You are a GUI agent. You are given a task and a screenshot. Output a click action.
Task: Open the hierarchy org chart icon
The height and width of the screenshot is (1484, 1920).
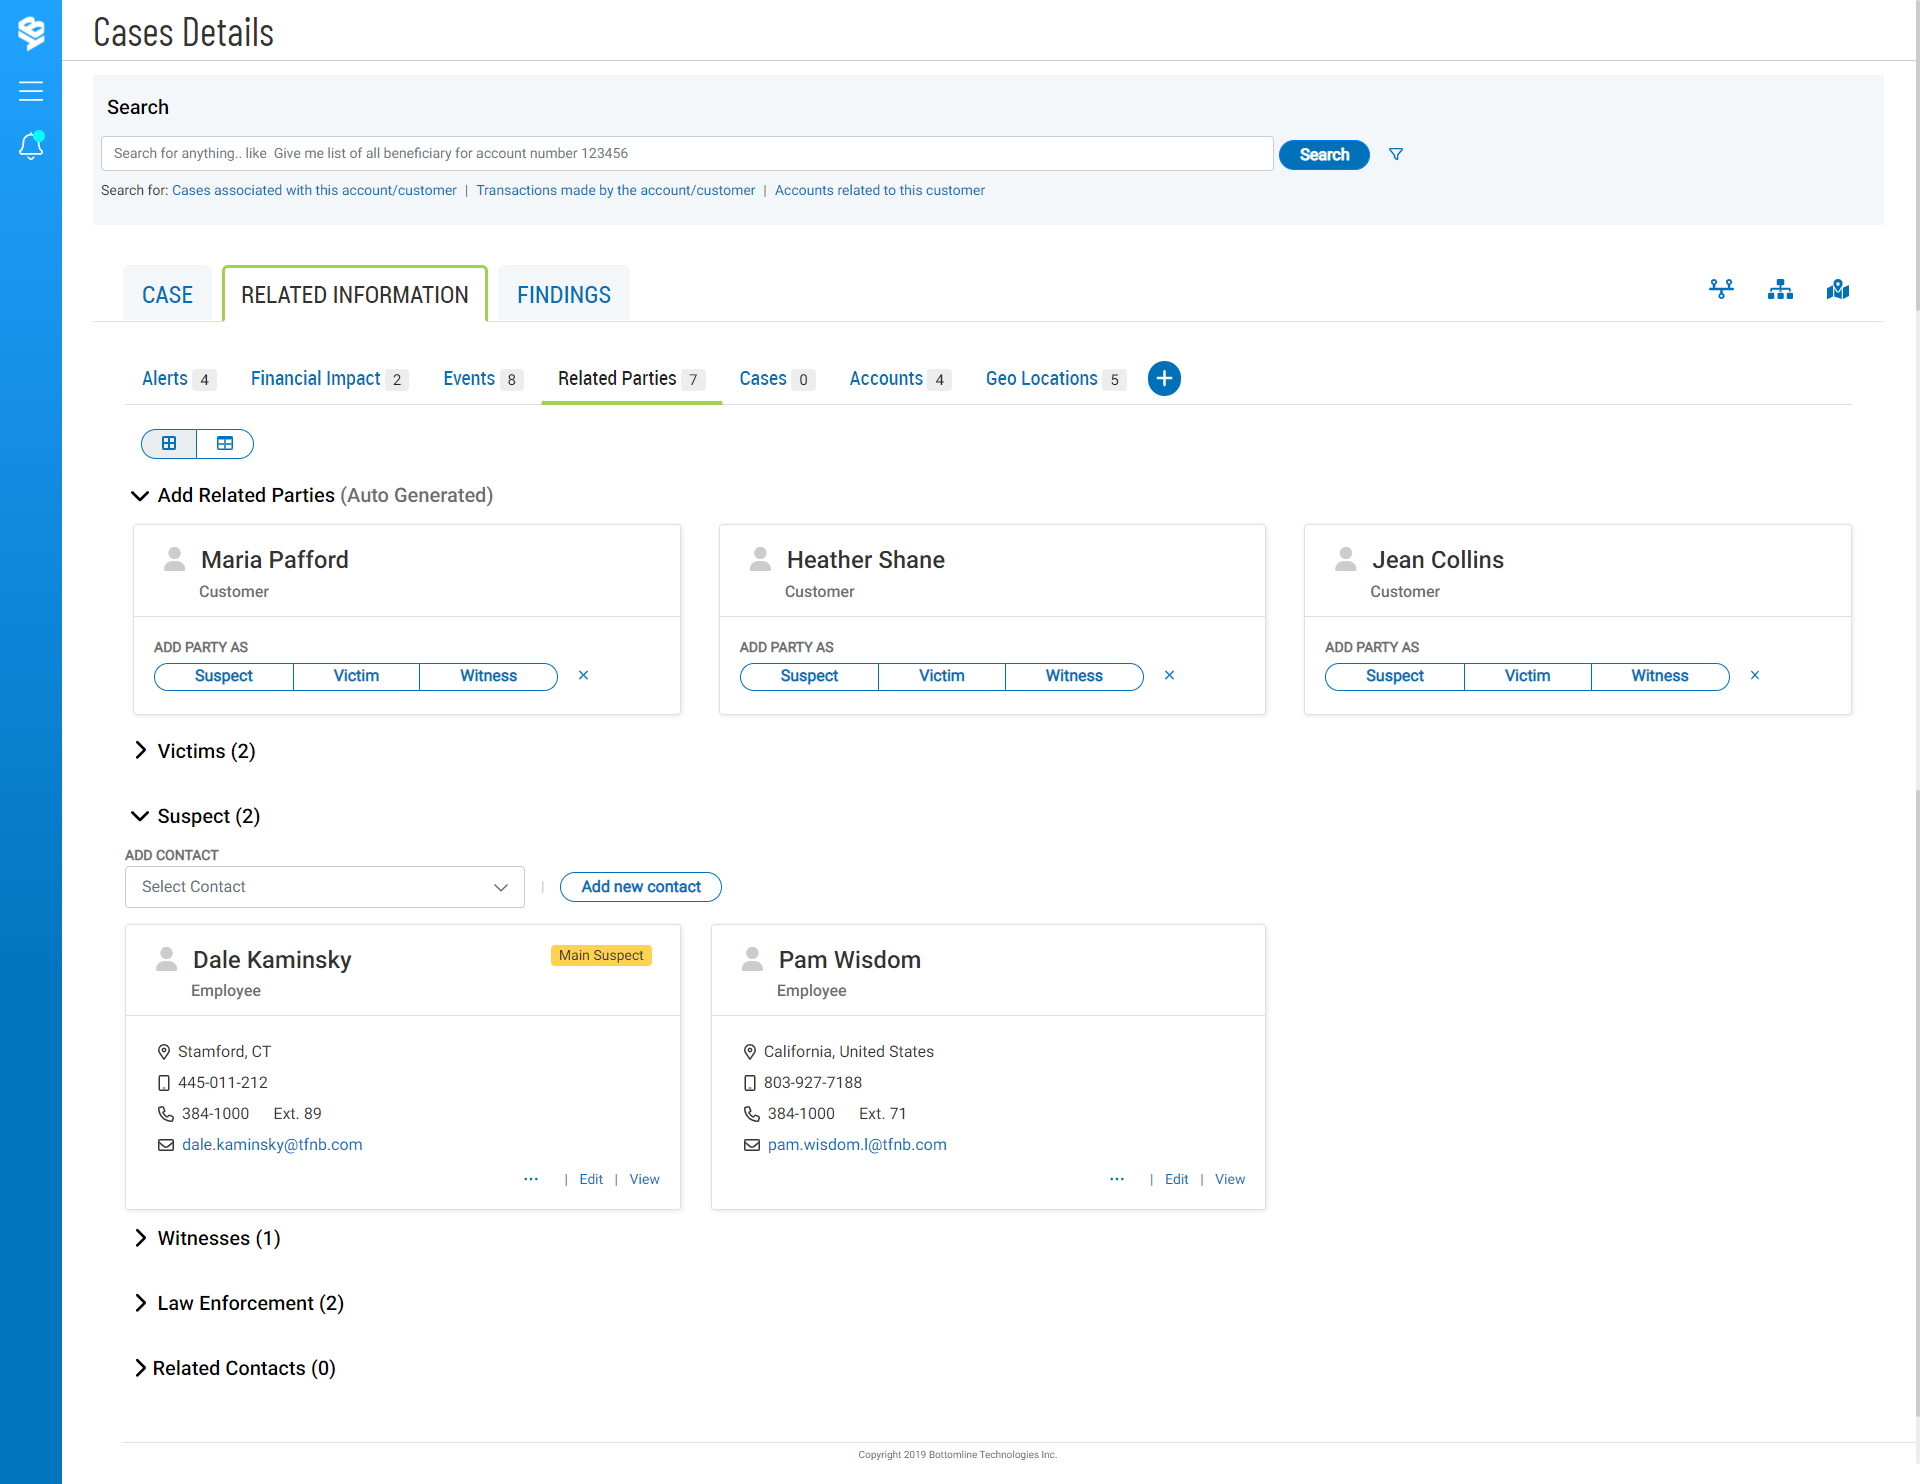[1780, 290]
